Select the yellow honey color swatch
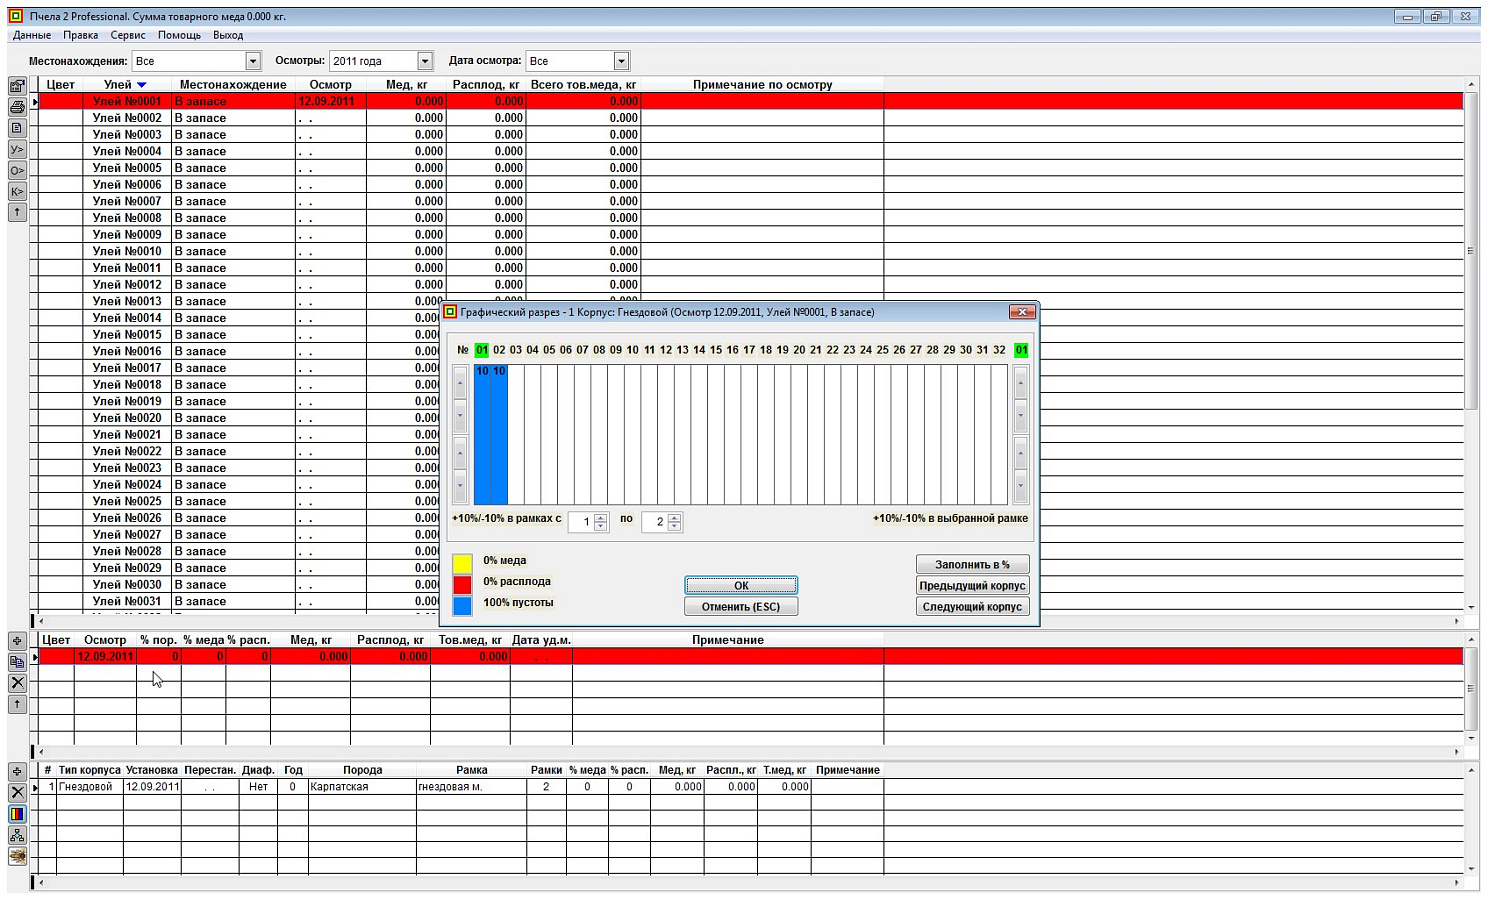 coord(462,563)
